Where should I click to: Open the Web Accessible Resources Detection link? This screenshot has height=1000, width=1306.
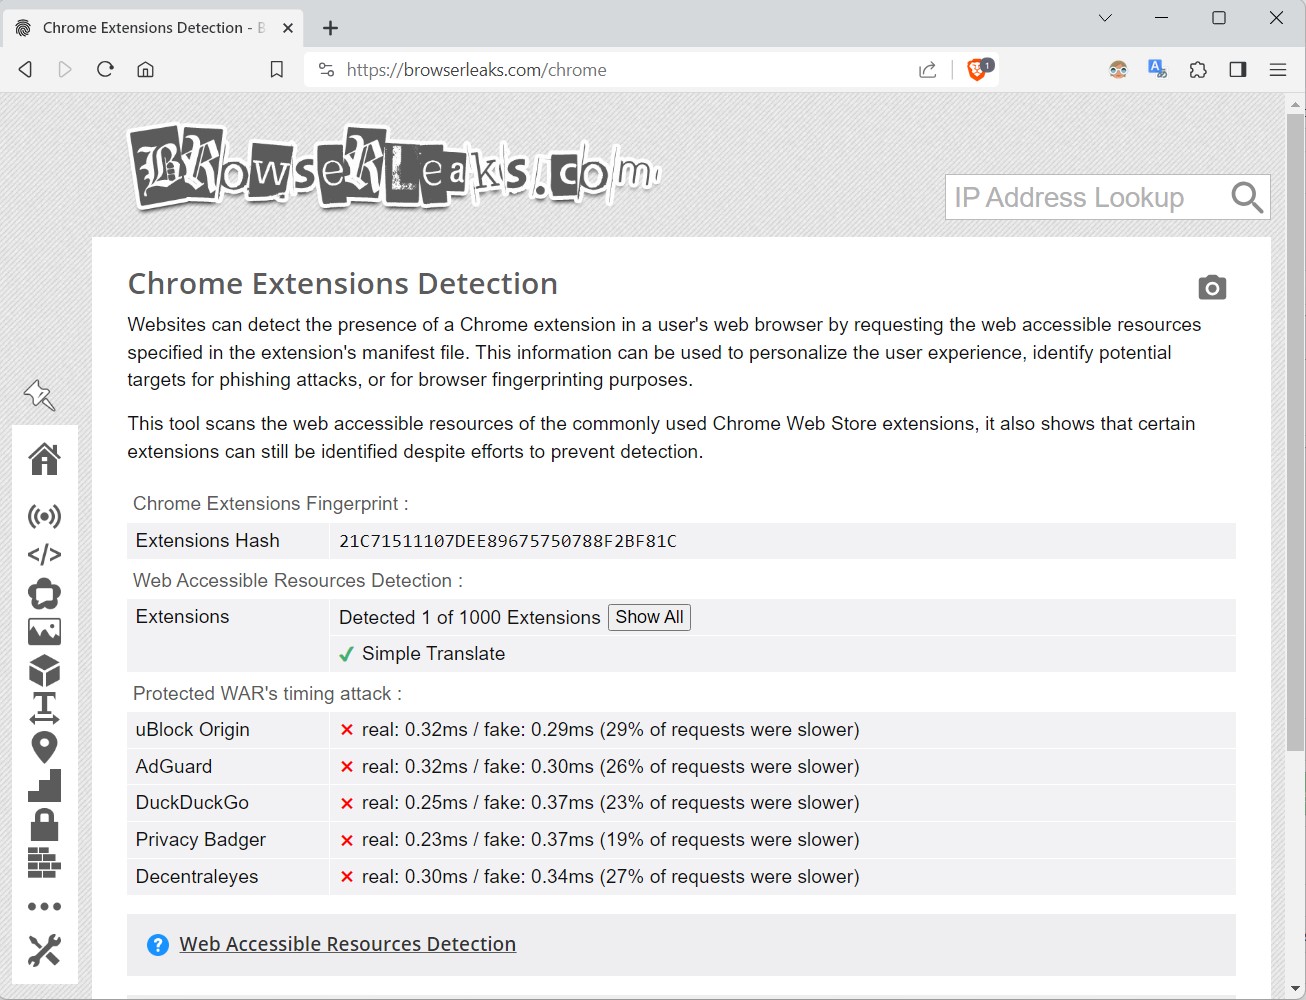[x=347, y=943]
